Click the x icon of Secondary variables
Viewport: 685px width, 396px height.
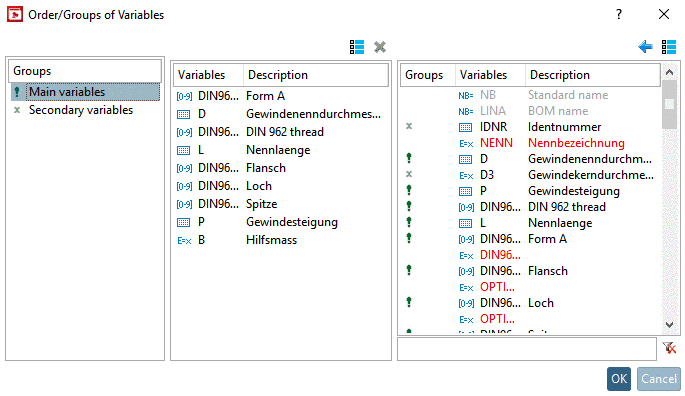tap(17, 110)
